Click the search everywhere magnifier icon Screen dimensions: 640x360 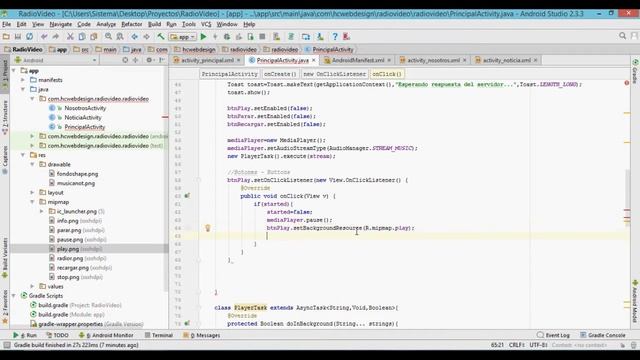pos(622,36)
